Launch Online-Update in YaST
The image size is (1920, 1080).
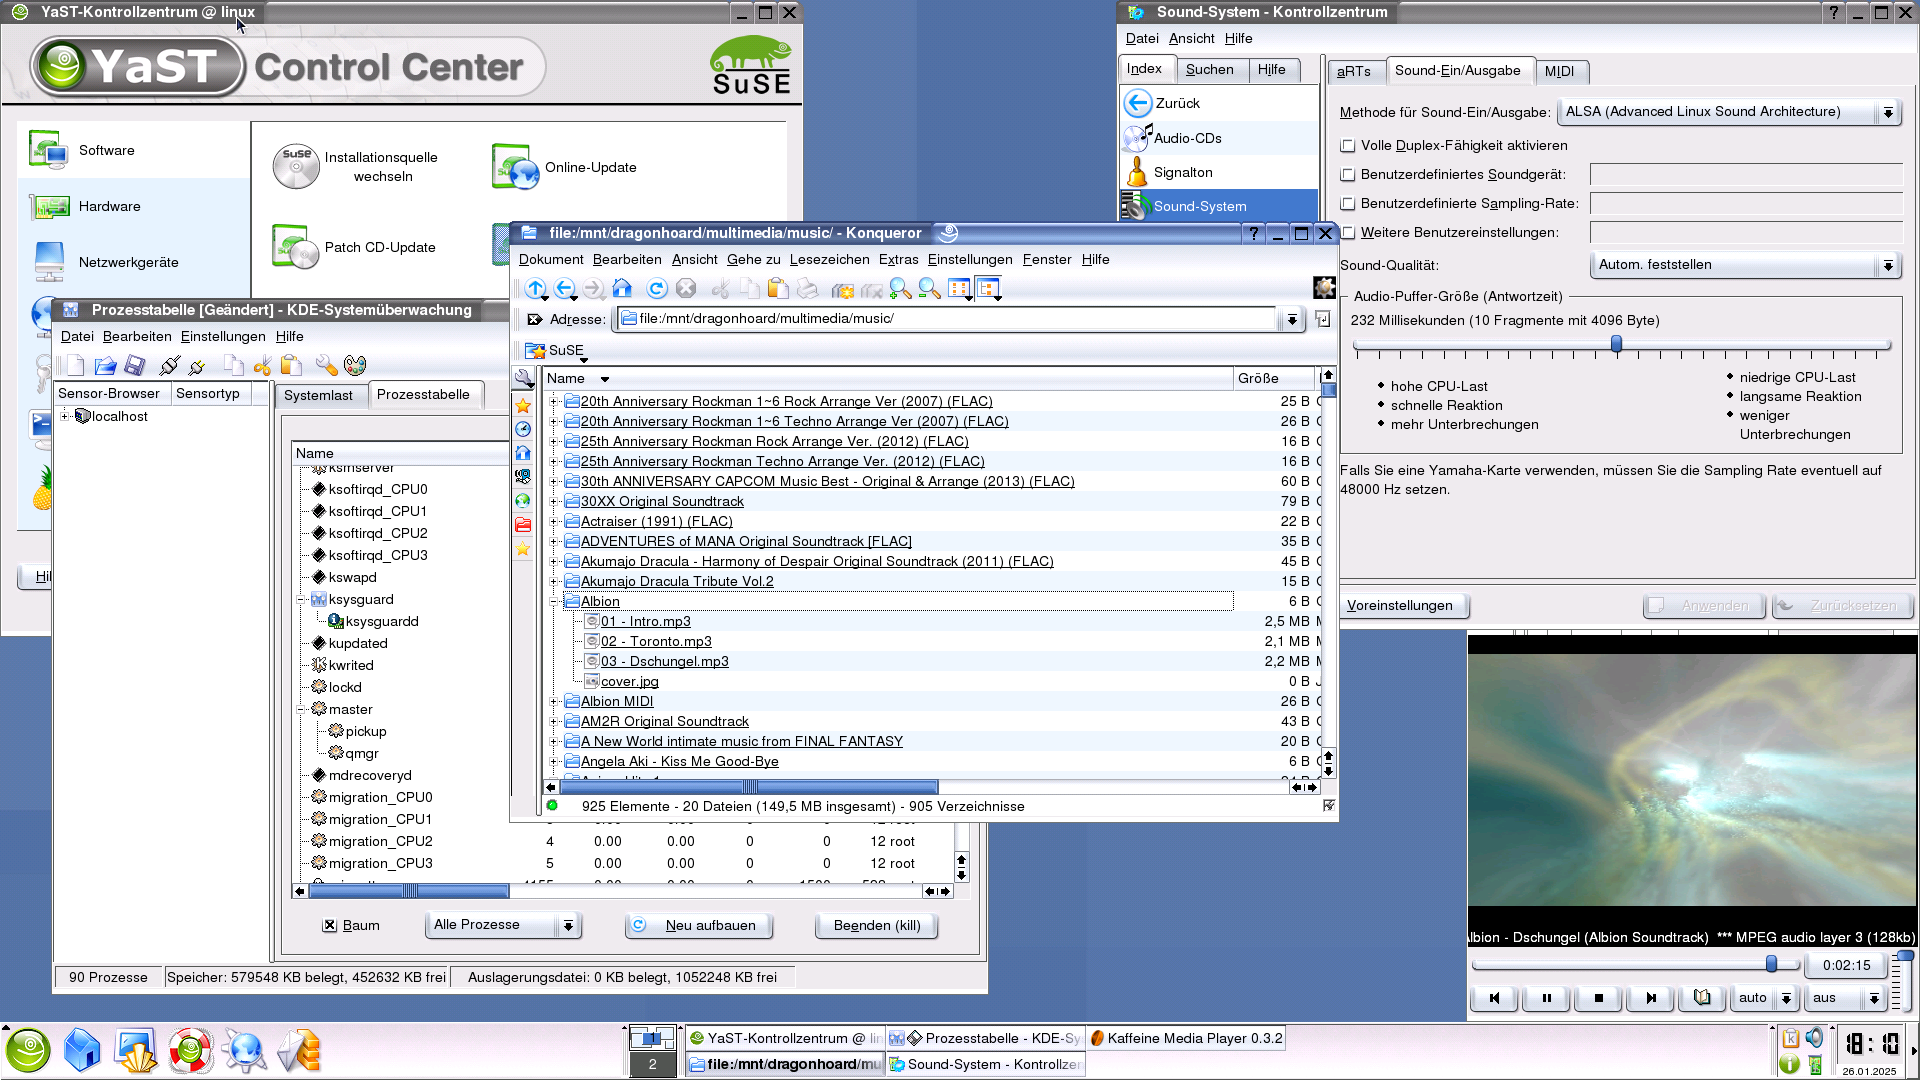tap(564, 167)
